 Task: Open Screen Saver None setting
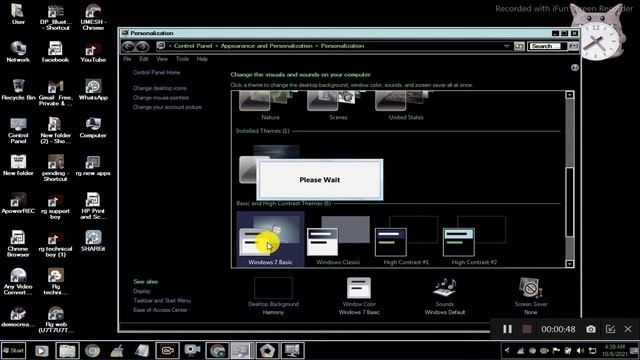531,296
